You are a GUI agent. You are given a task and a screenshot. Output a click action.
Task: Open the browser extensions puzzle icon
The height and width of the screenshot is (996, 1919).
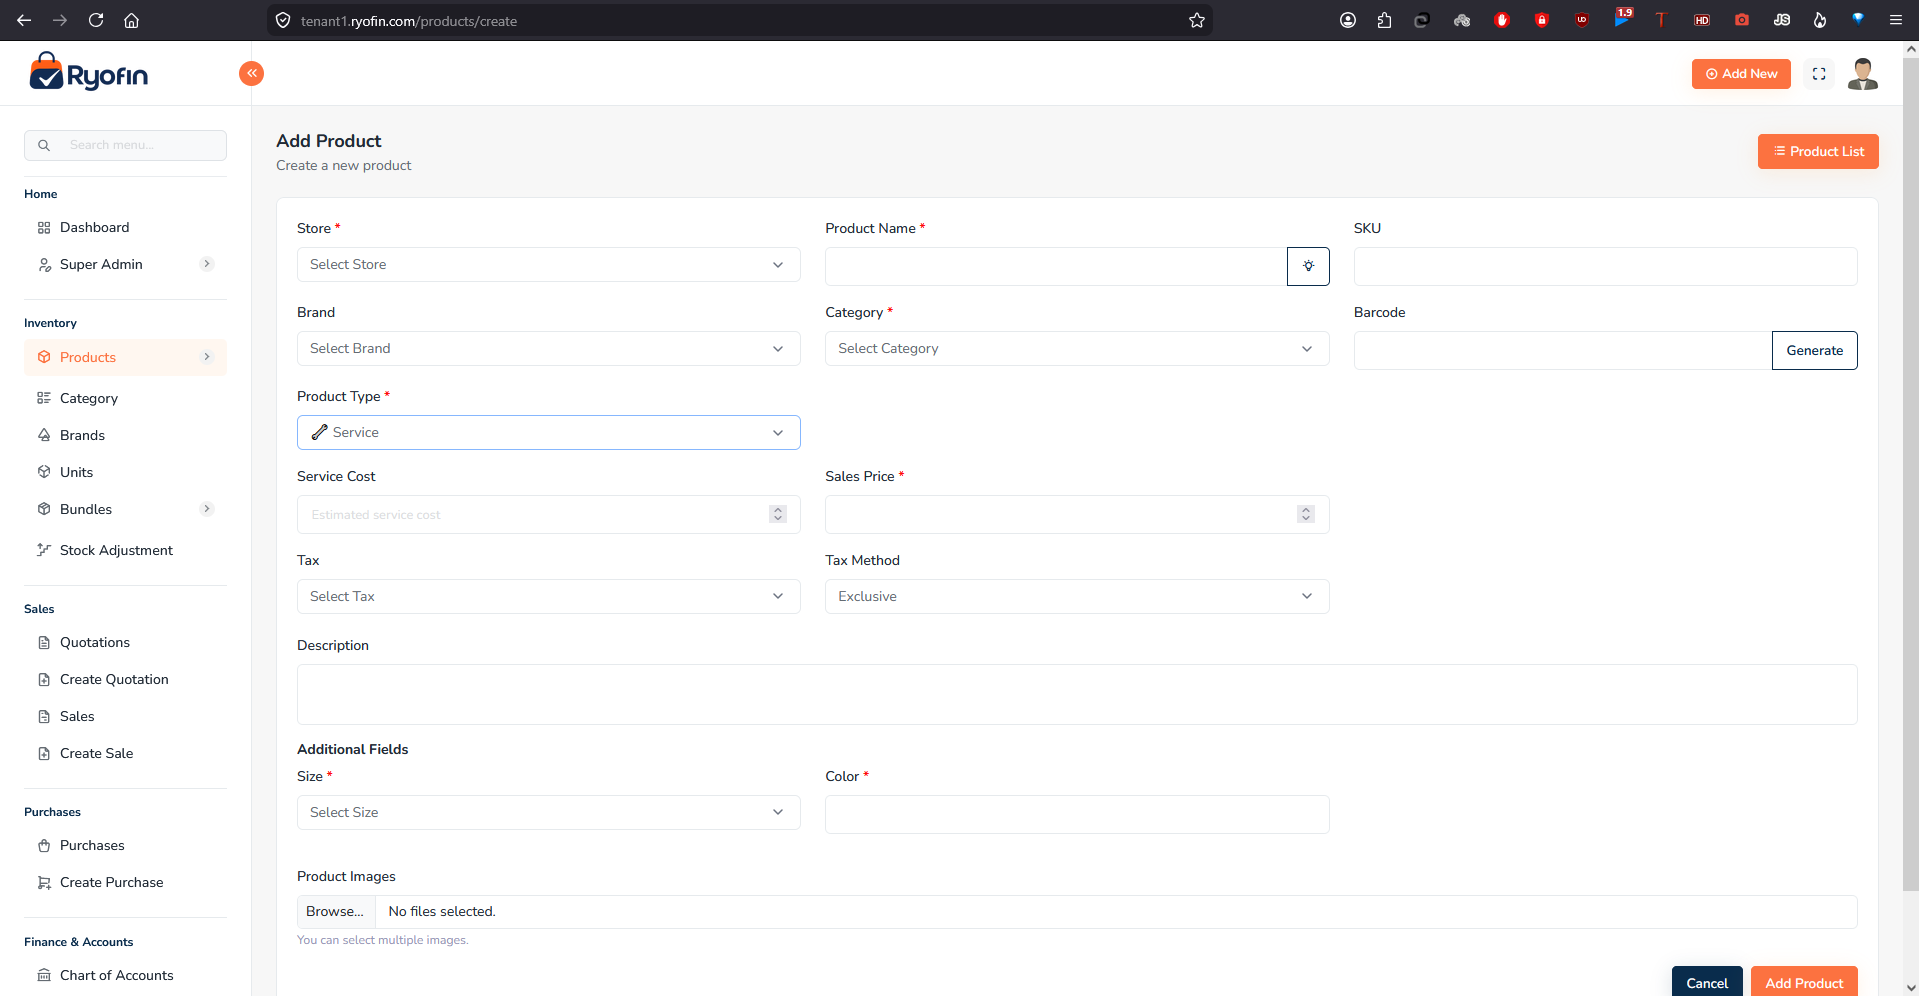(x=1384, y=20)
